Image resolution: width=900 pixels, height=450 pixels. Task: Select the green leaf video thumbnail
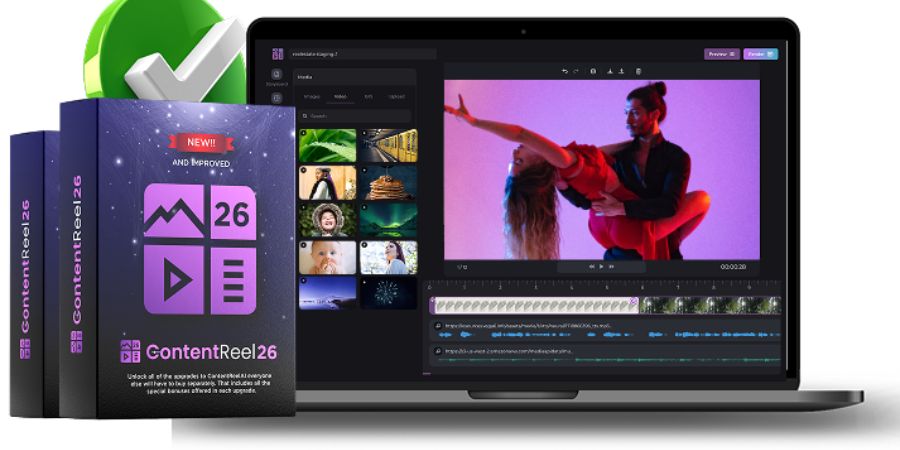[x=327, y=145]
